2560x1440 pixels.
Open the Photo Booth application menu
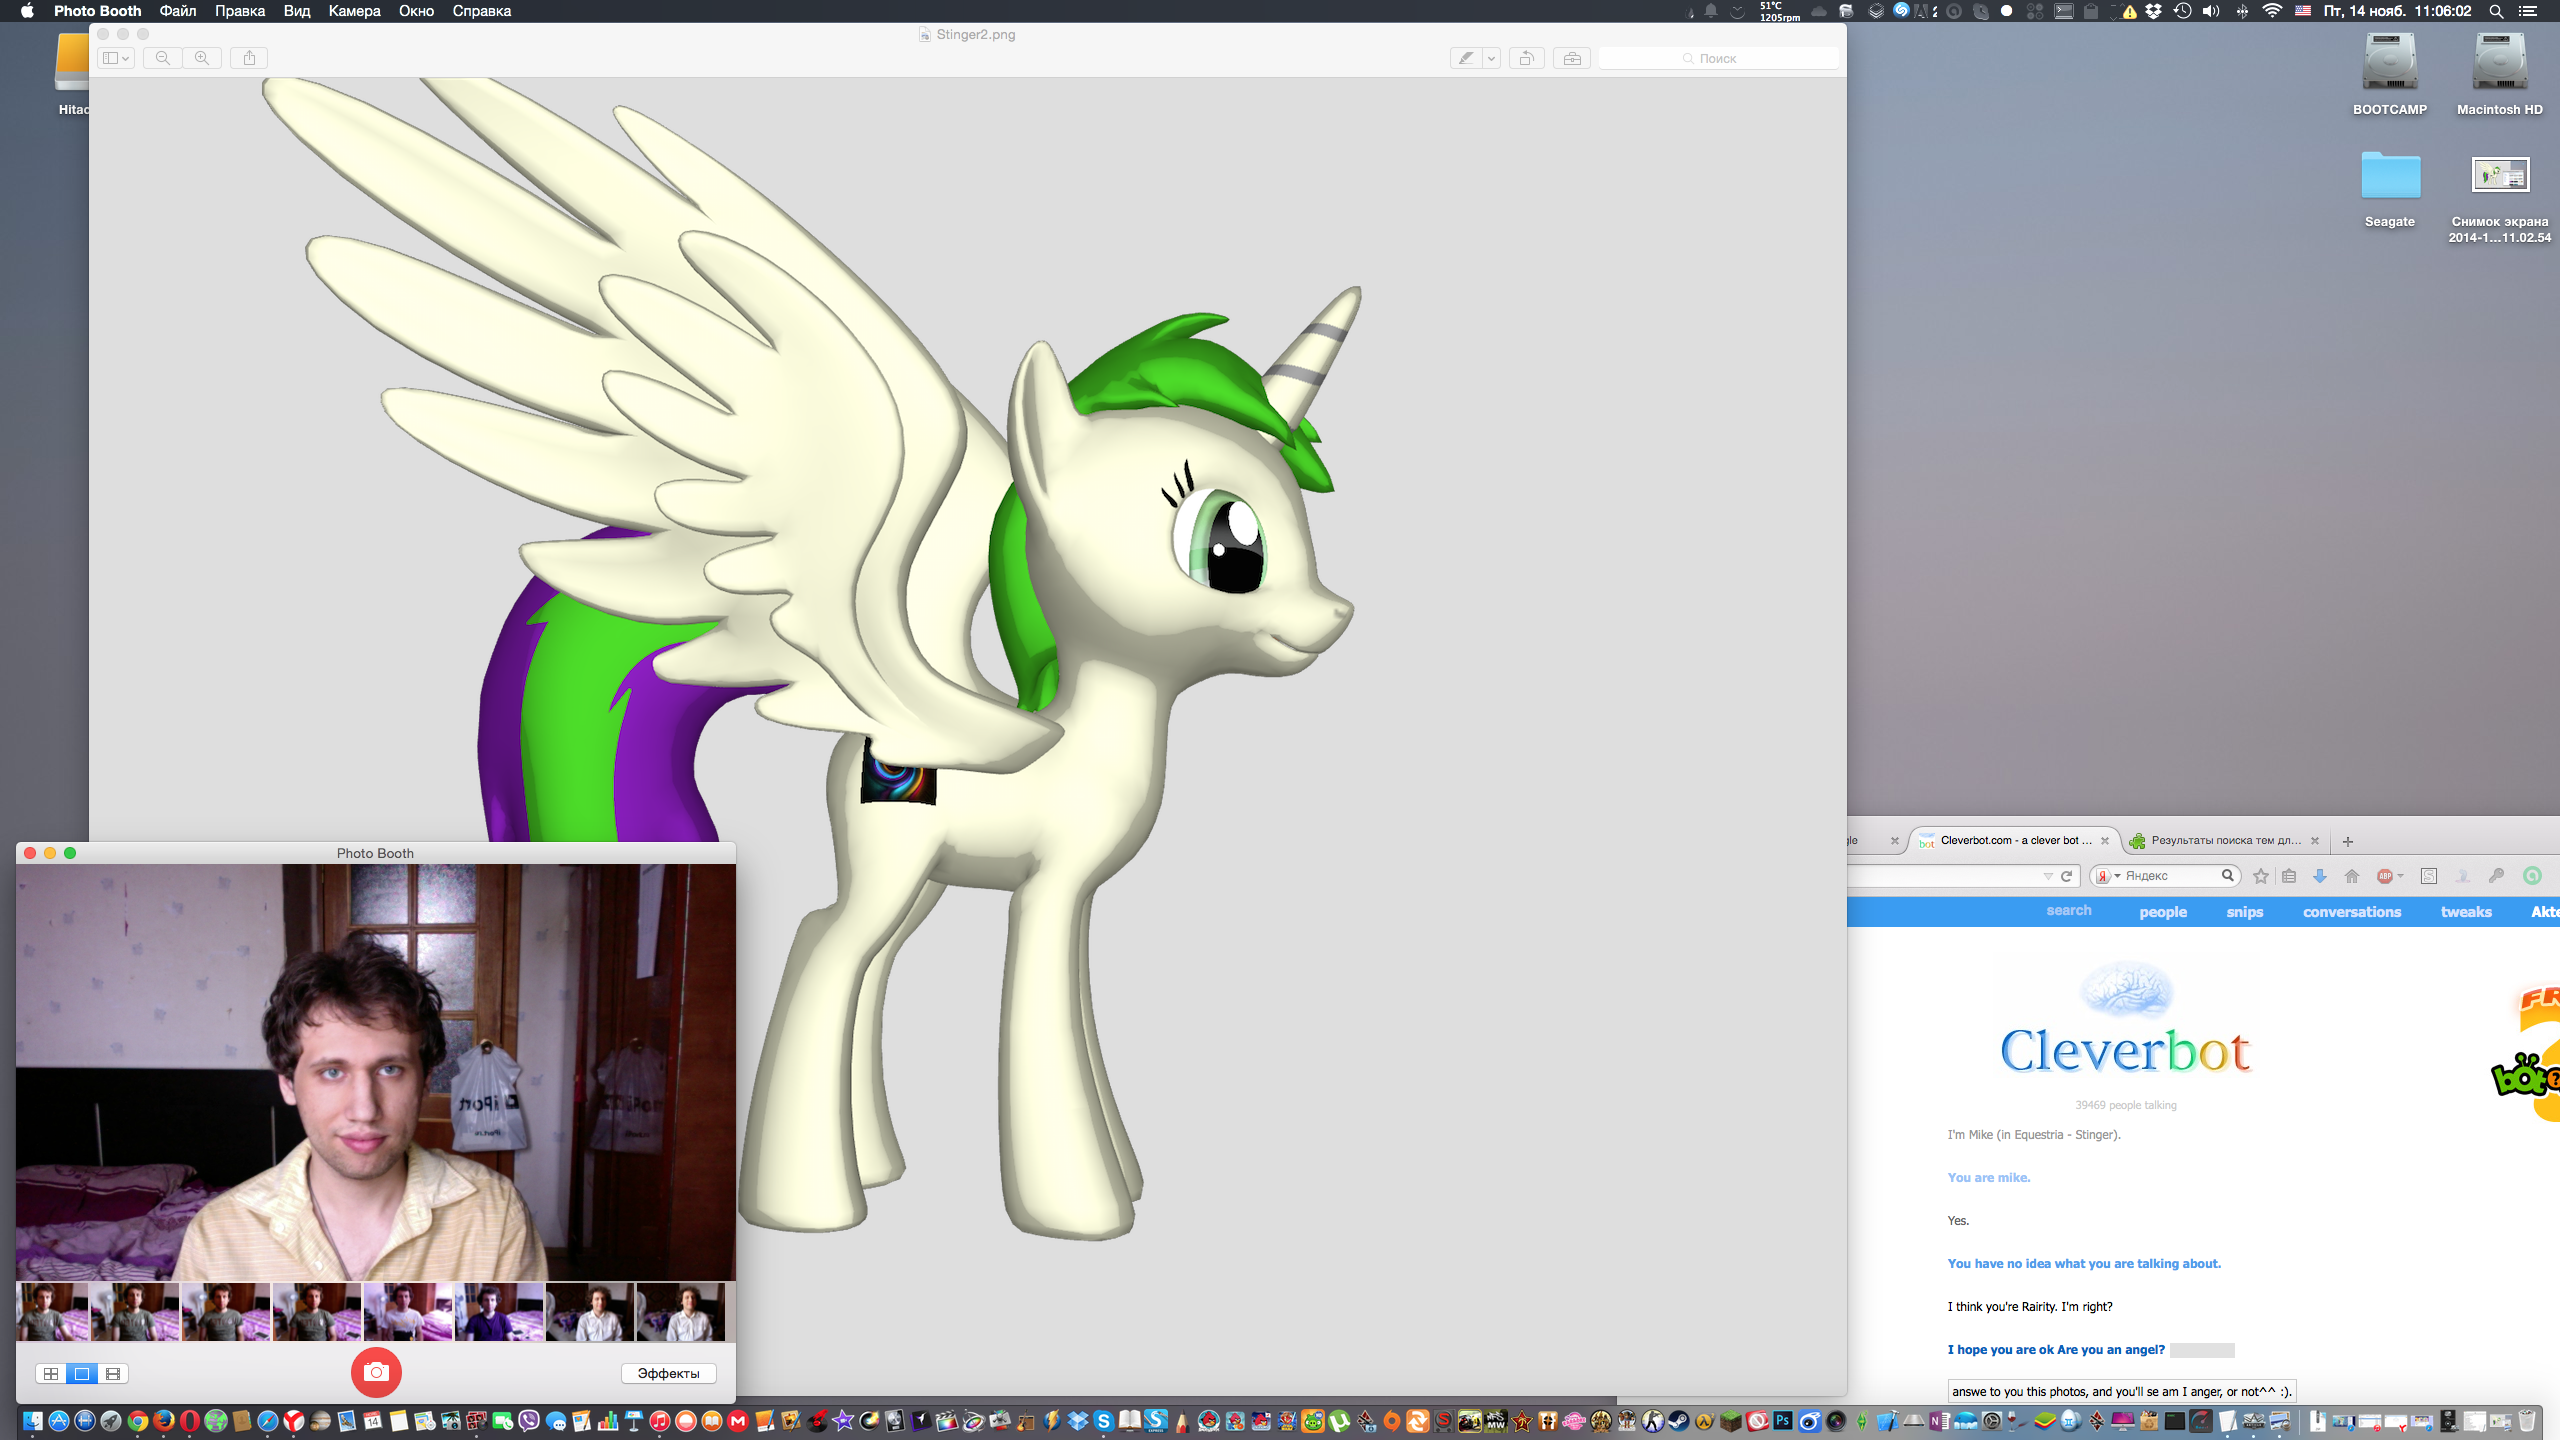coord(97,11)
